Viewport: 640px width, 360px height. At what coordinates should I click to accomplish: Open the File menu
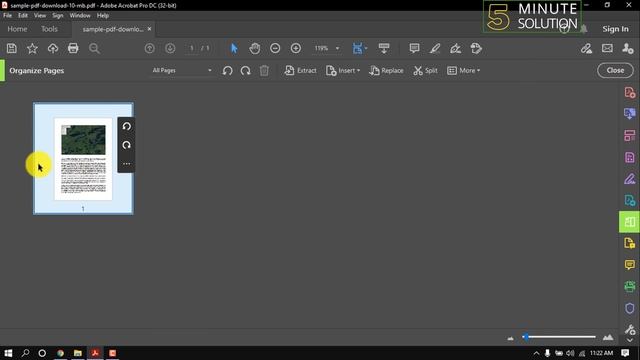click(7, 16)
